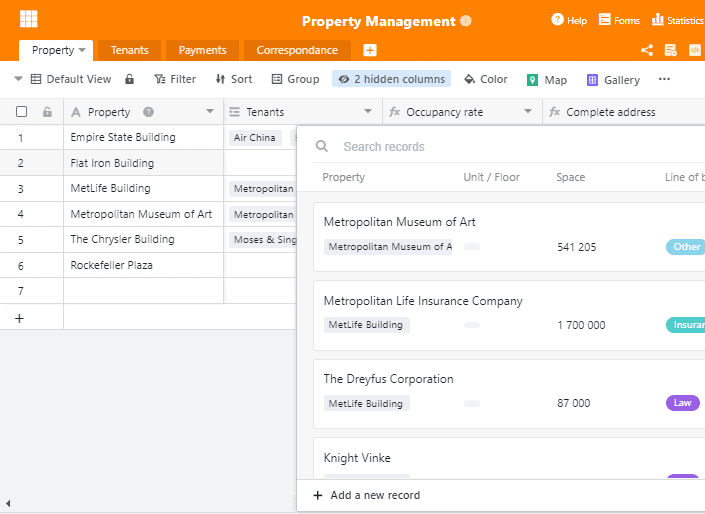
Task: Click the share icon
Action: click(x=647, y=50)
